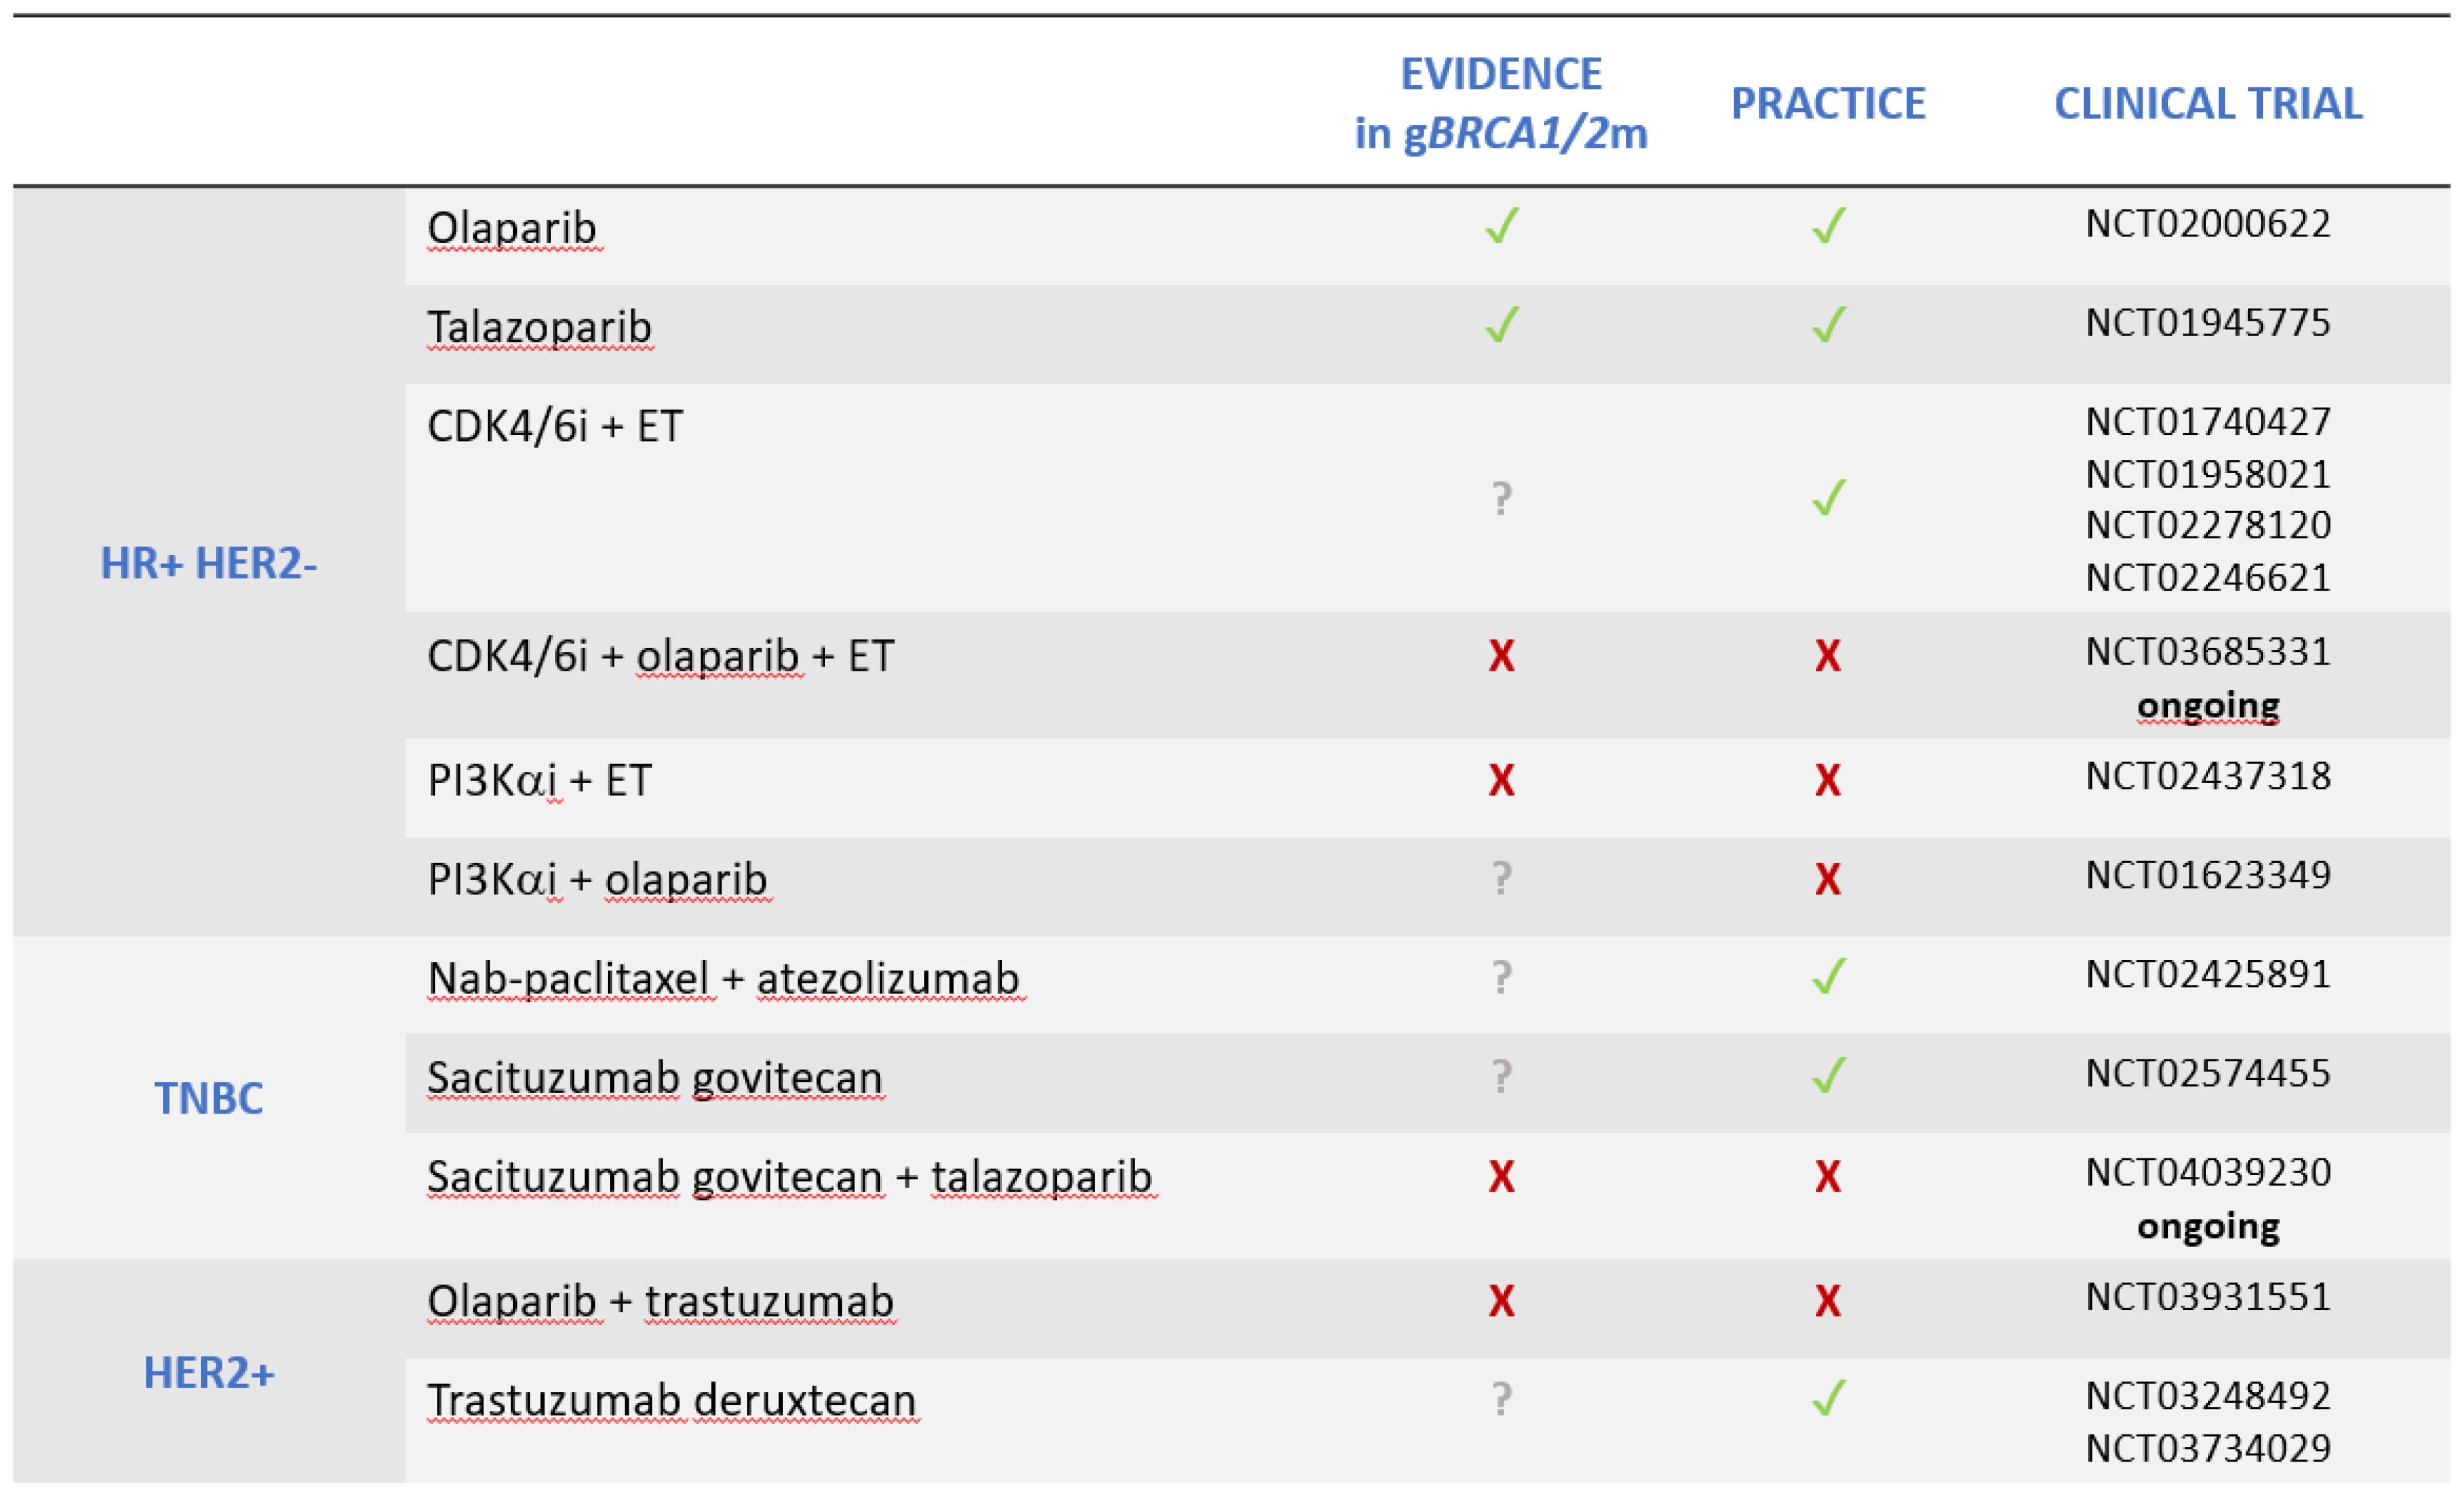The height and width of the screenshot is (1497, 2464).
Task: Click the EVIDENCE in gBRCA1/2m column header
Action: pos(1501,104)
